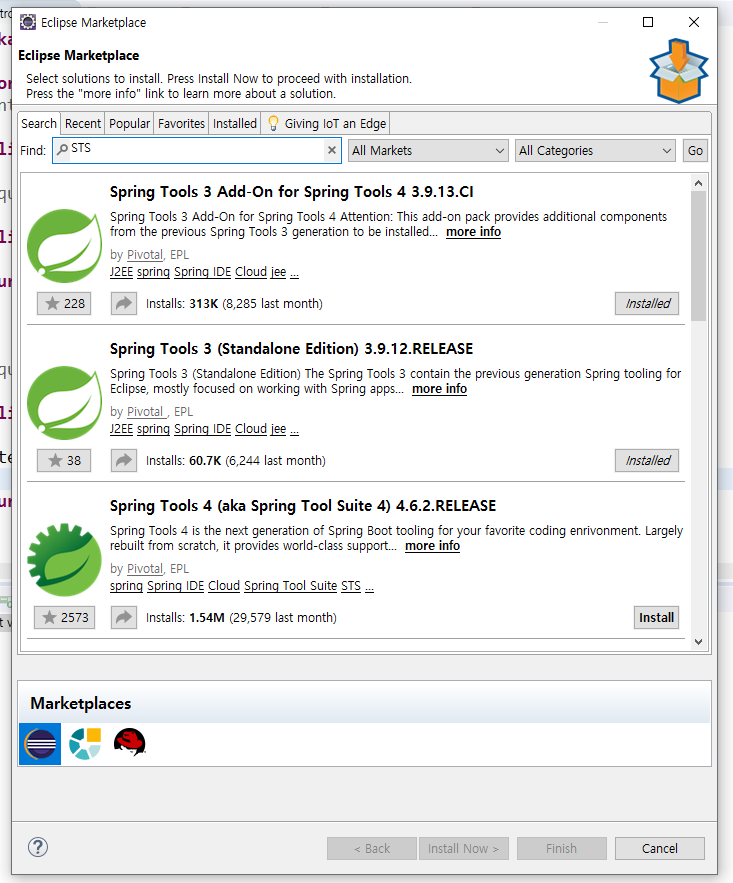Open Pivotal link under Spring Tools 4
Viewport: 733px width, 883px height.
145,569
